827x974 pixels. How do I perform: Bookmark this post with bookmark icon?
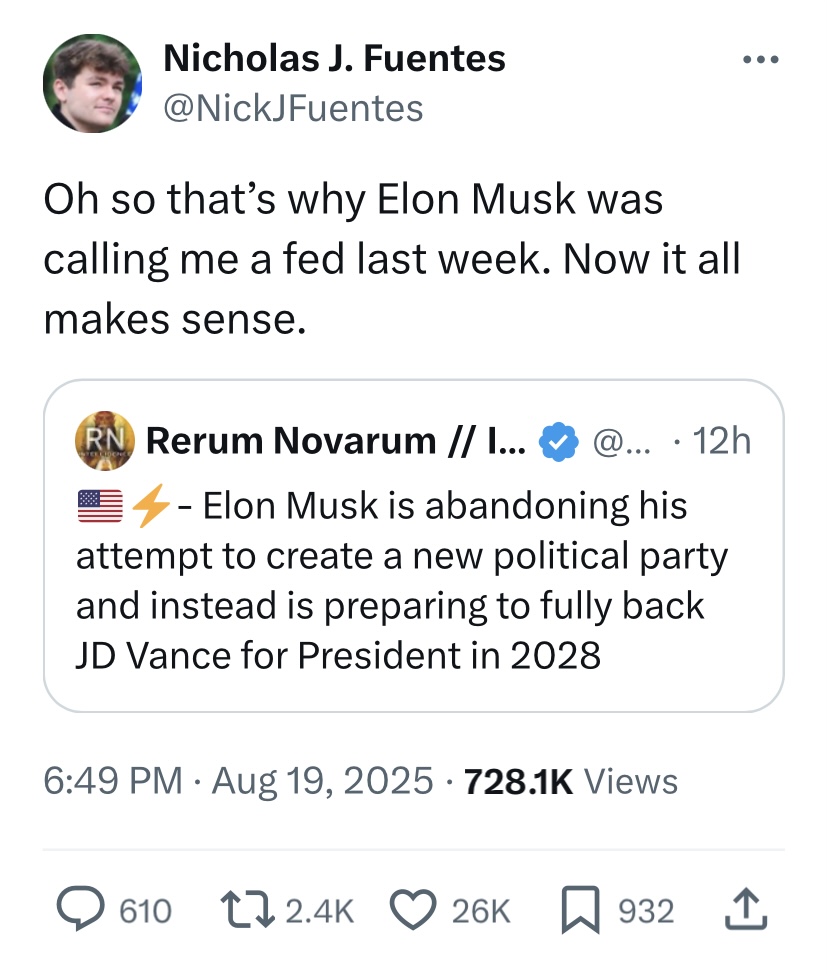coord(580,910)
